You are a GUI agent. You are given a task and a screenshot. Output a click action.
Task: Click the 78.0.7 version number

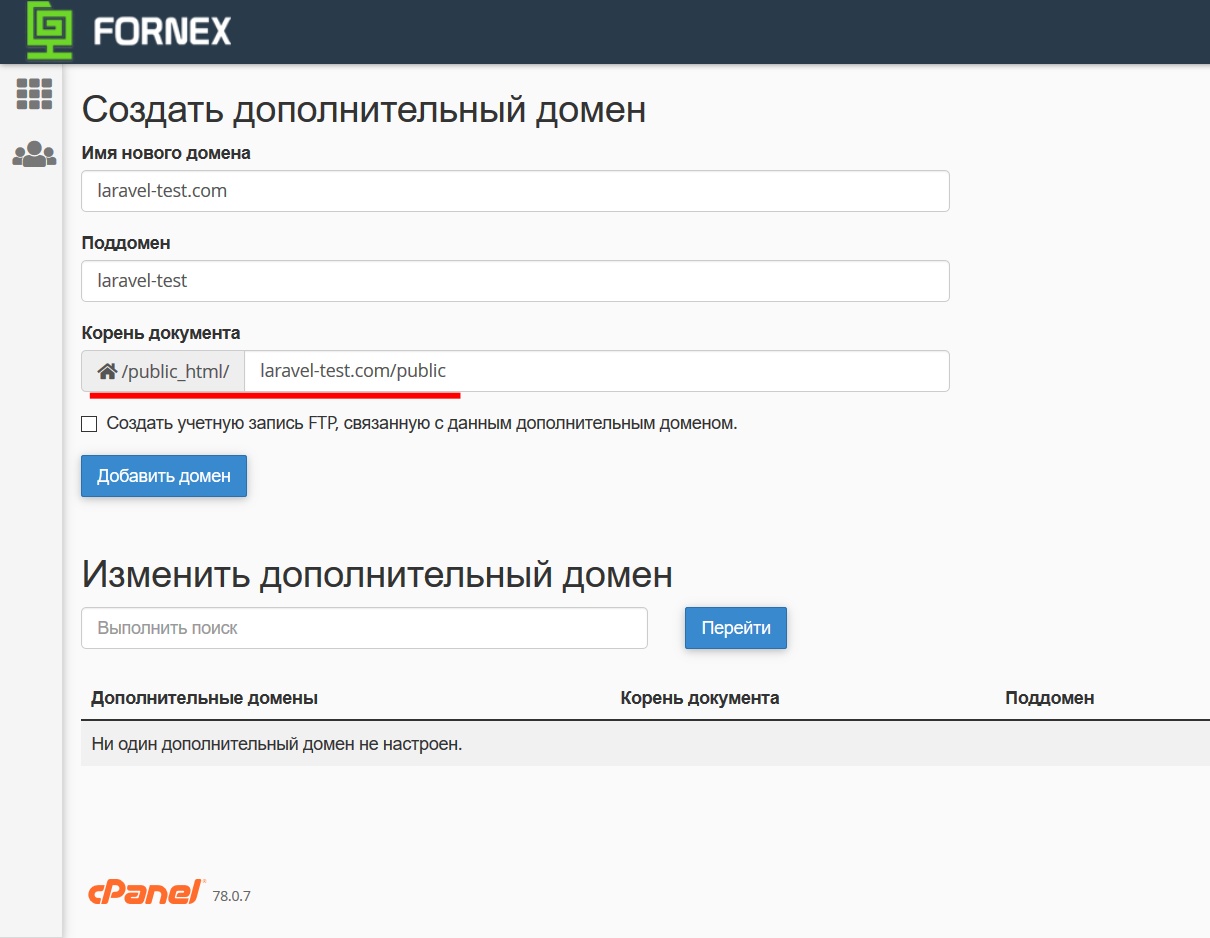point(232,896)
